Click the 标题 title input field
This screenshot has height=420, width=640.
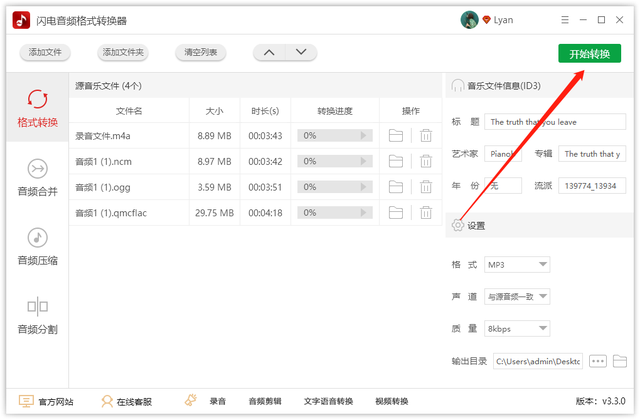pos(555,122)
